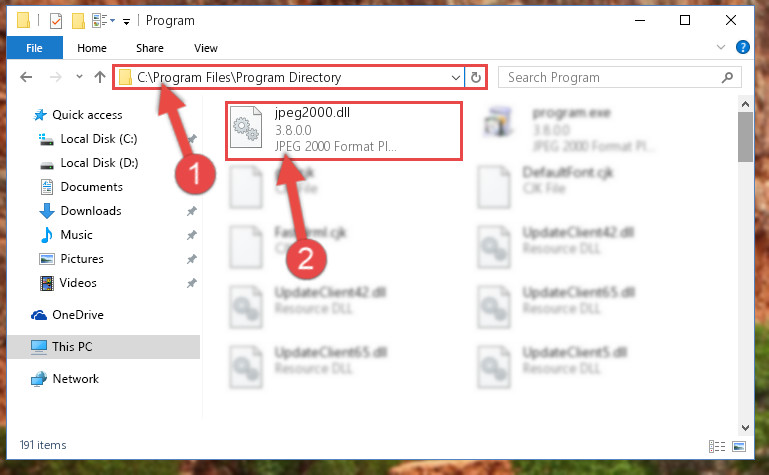The height and width of the screenshot is (475, 769).
Task: Switch to the View tab
Action: click(205, 48)
